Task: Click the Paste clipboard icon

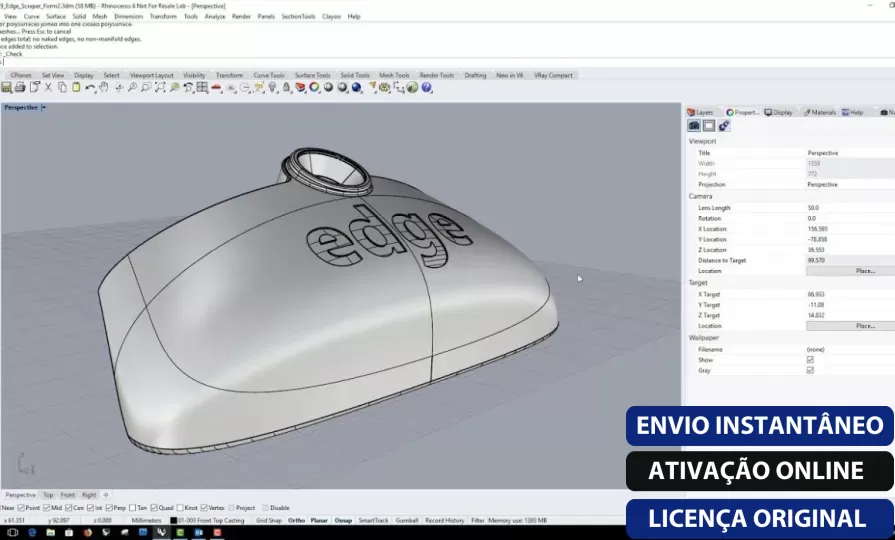Action: (76, 87)
